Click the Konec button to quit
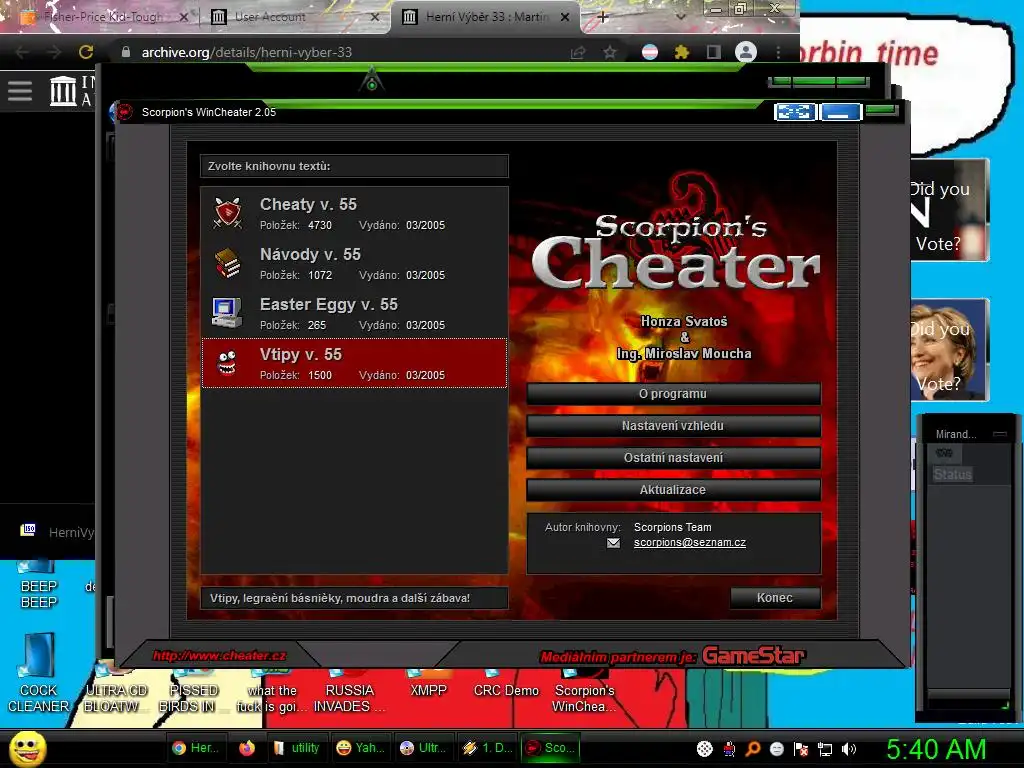 775,598
